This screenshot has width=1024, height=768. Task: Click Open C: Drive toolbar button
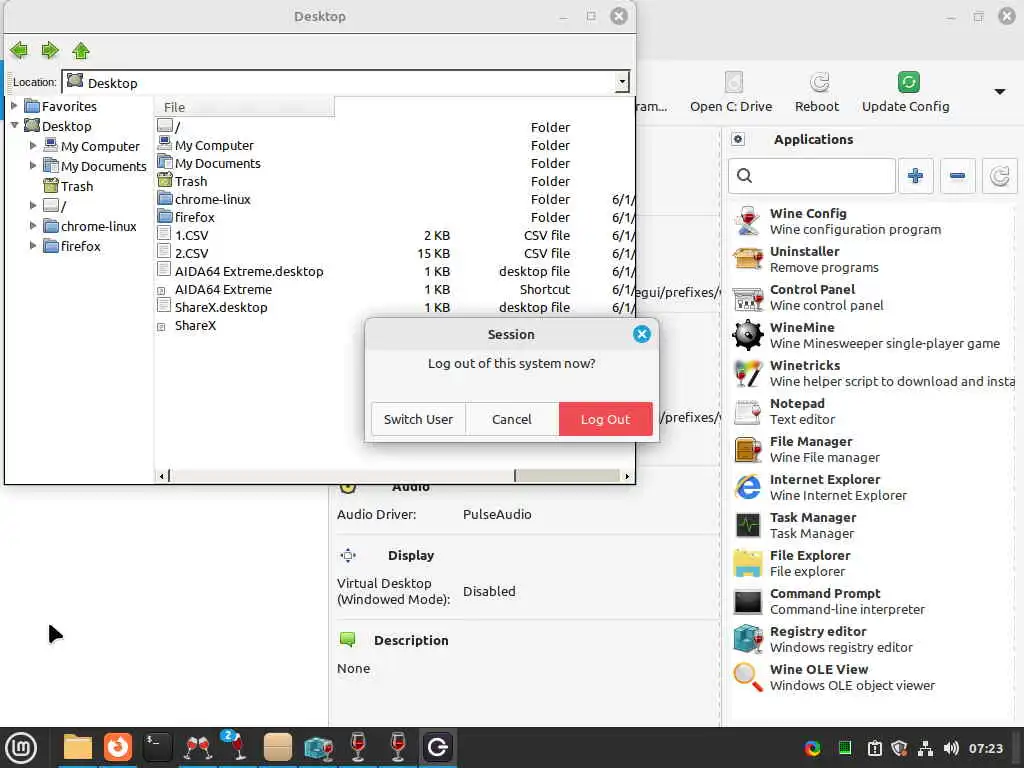[x=731, y=92]
